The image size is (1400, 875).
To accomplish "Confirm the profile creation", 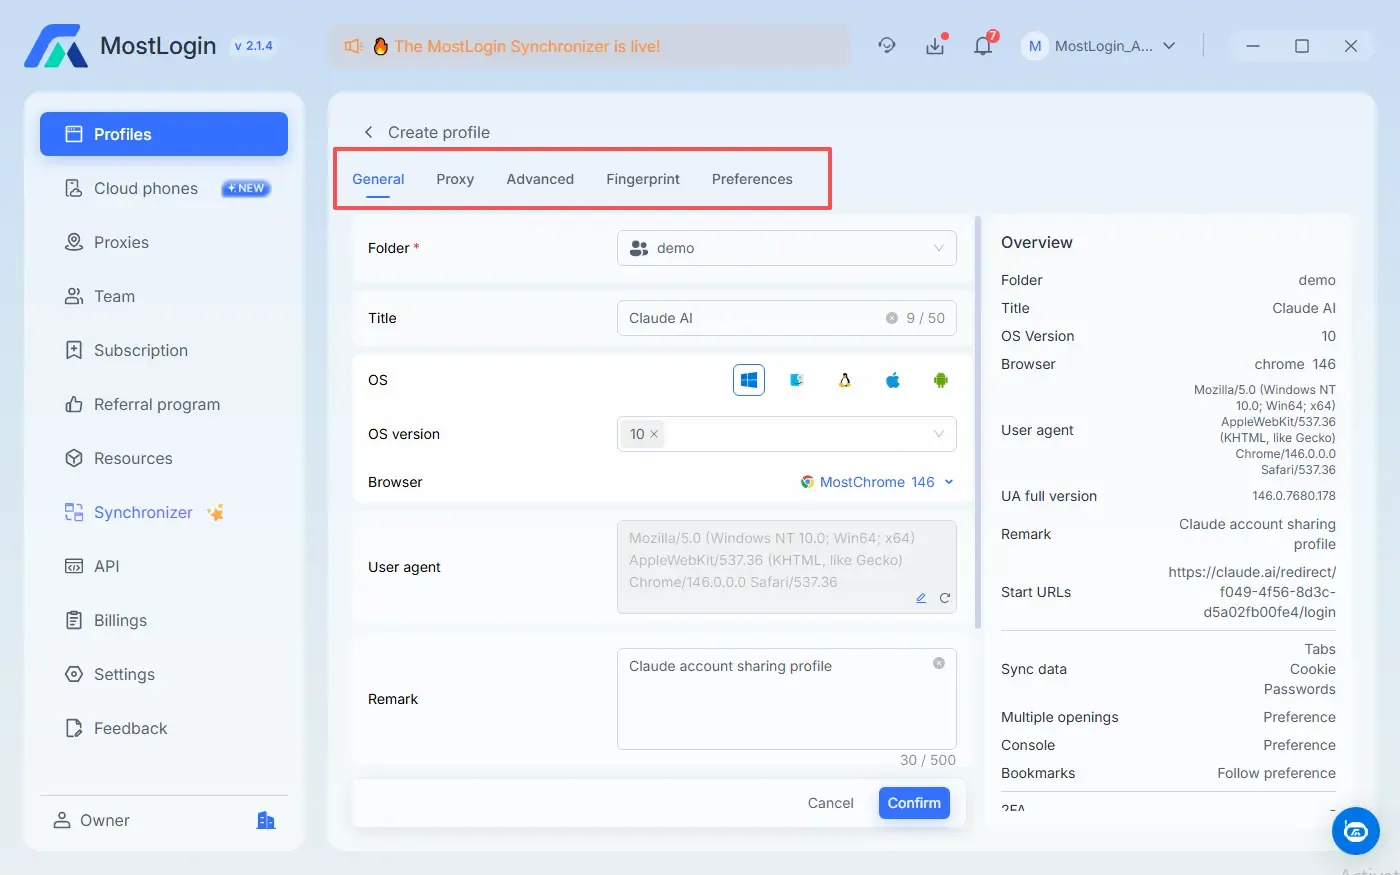I will tap(914, 803).
